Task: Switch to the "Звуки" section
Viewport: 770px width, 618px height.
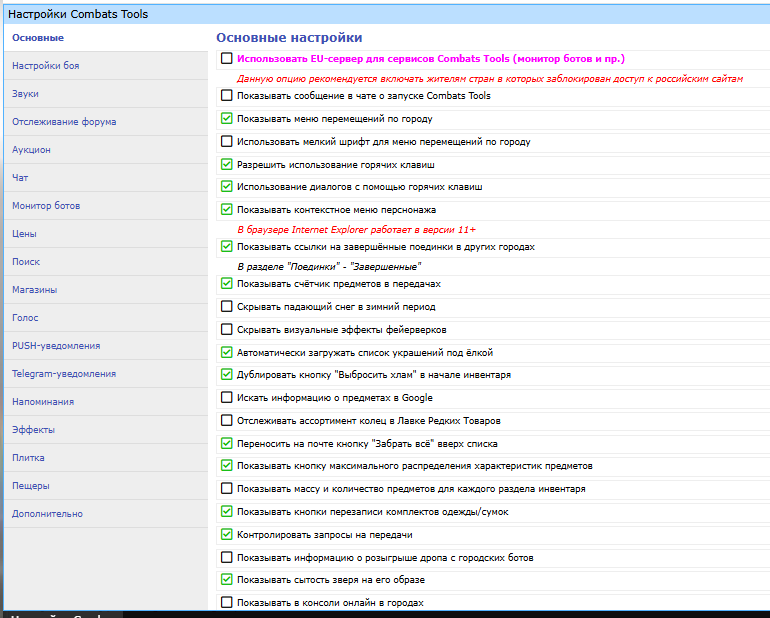Action: (x=26, y=94)
